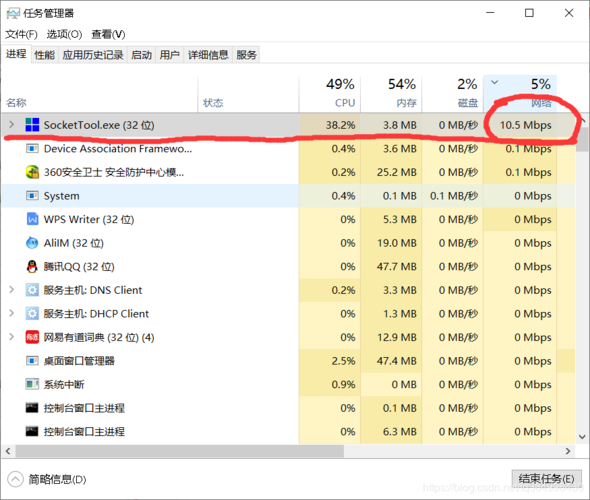Click the 25.2 MB memory value
The width and height of the screenshot is (590, 500).
[397, 172]
